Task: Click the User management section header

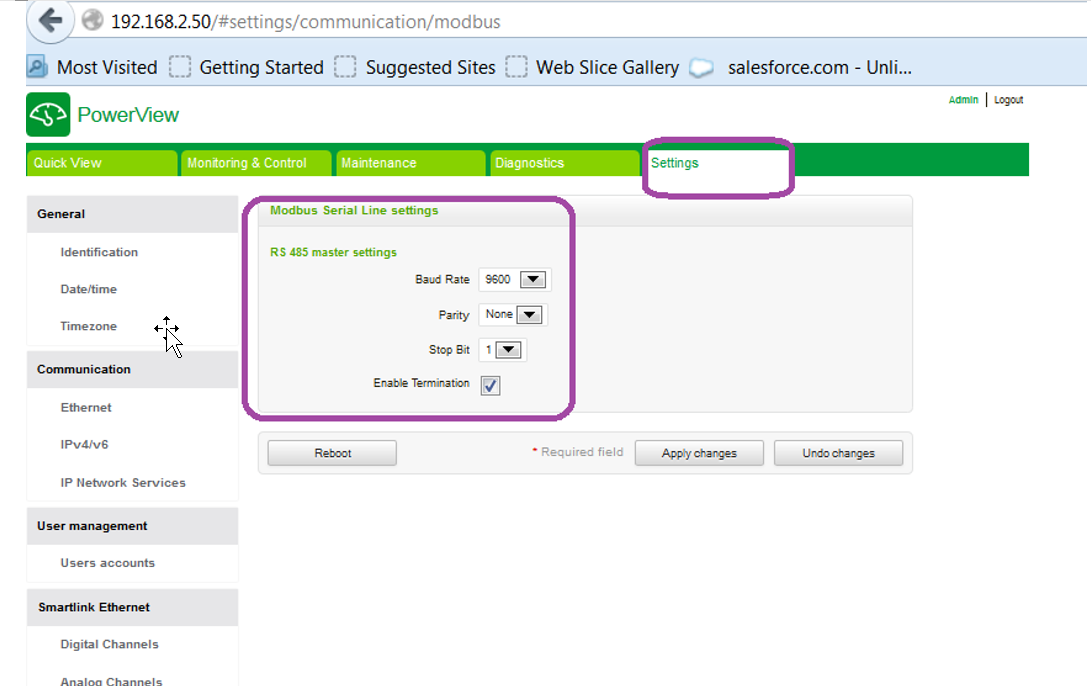Action: pyautogui.click(x=132, y=526)
